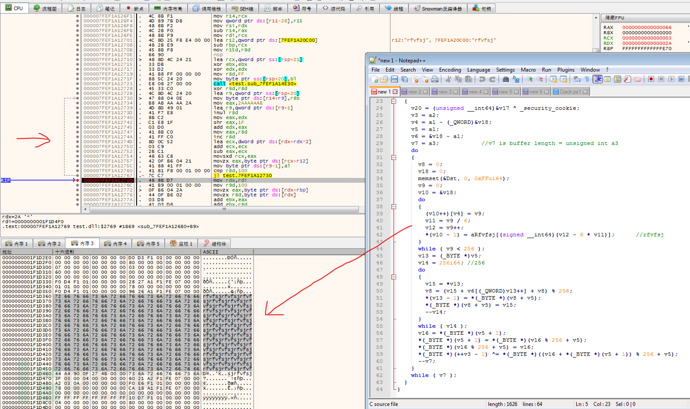Image resolution: width=690 pixels, height=409 pixels.
Task: Toggle the hide FPU button in registers panel
Action: tap(627, 18)
